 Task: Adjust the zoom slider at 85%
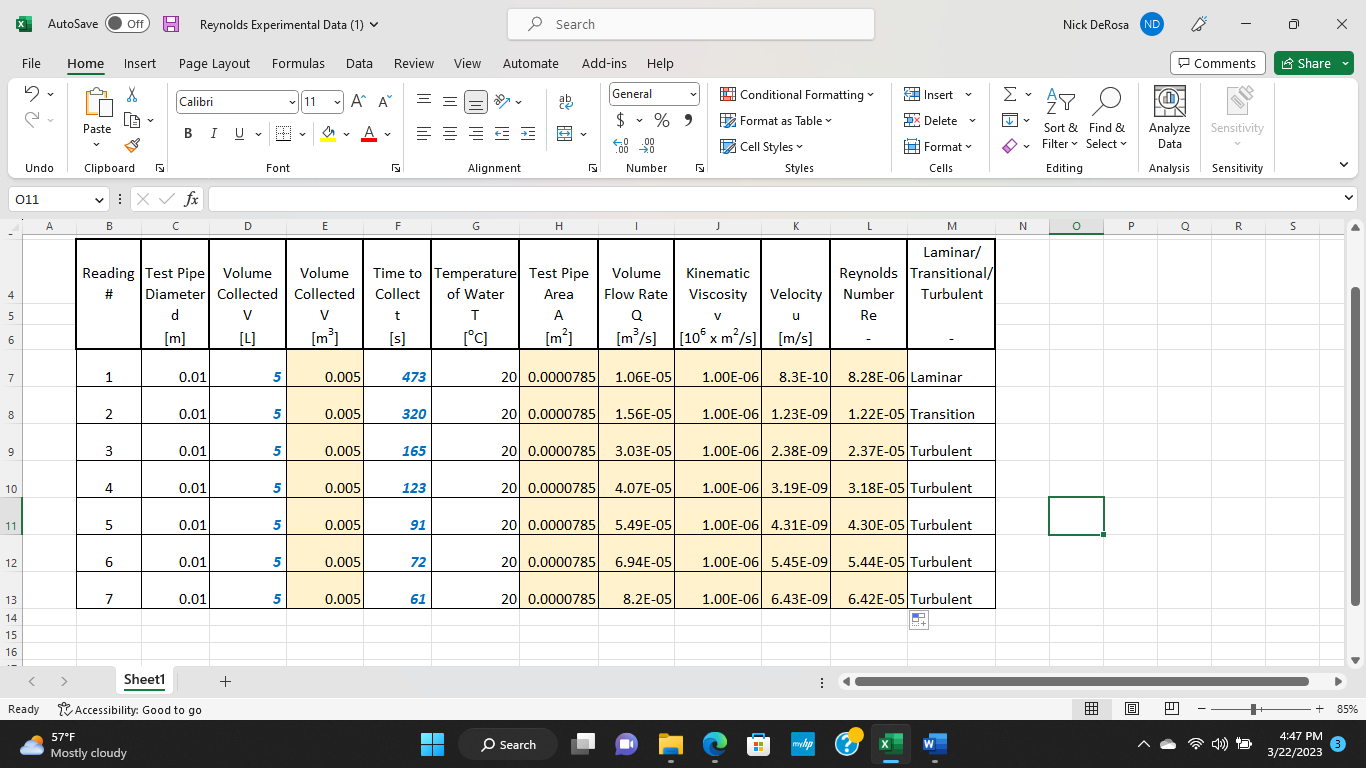(1253, 709)
